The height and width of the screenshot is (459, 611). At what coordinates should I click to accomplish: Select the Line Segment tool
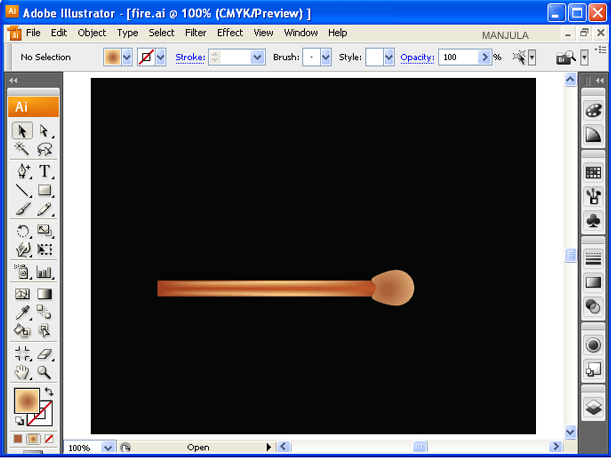pyautogui.click(x=22, y=191)
